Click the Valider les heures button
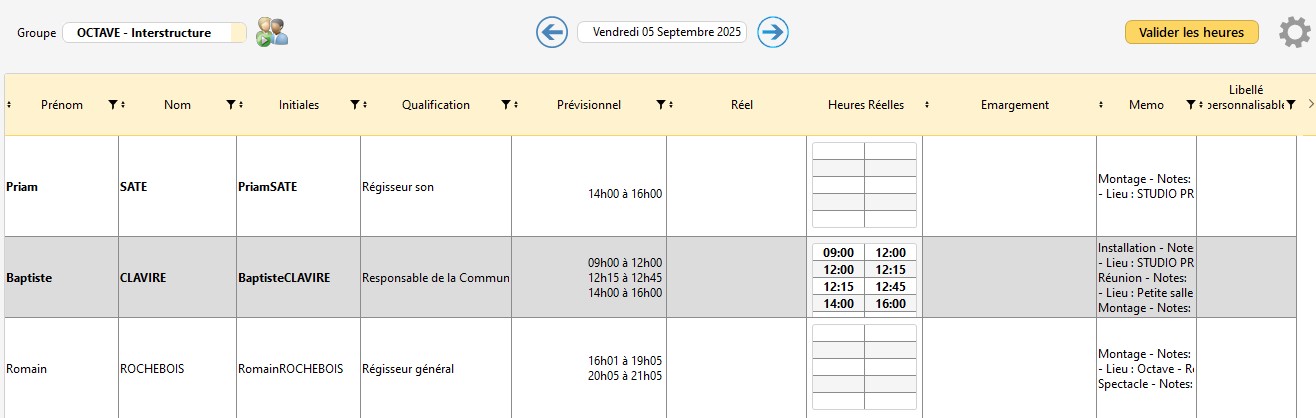 click(1190, 33)
